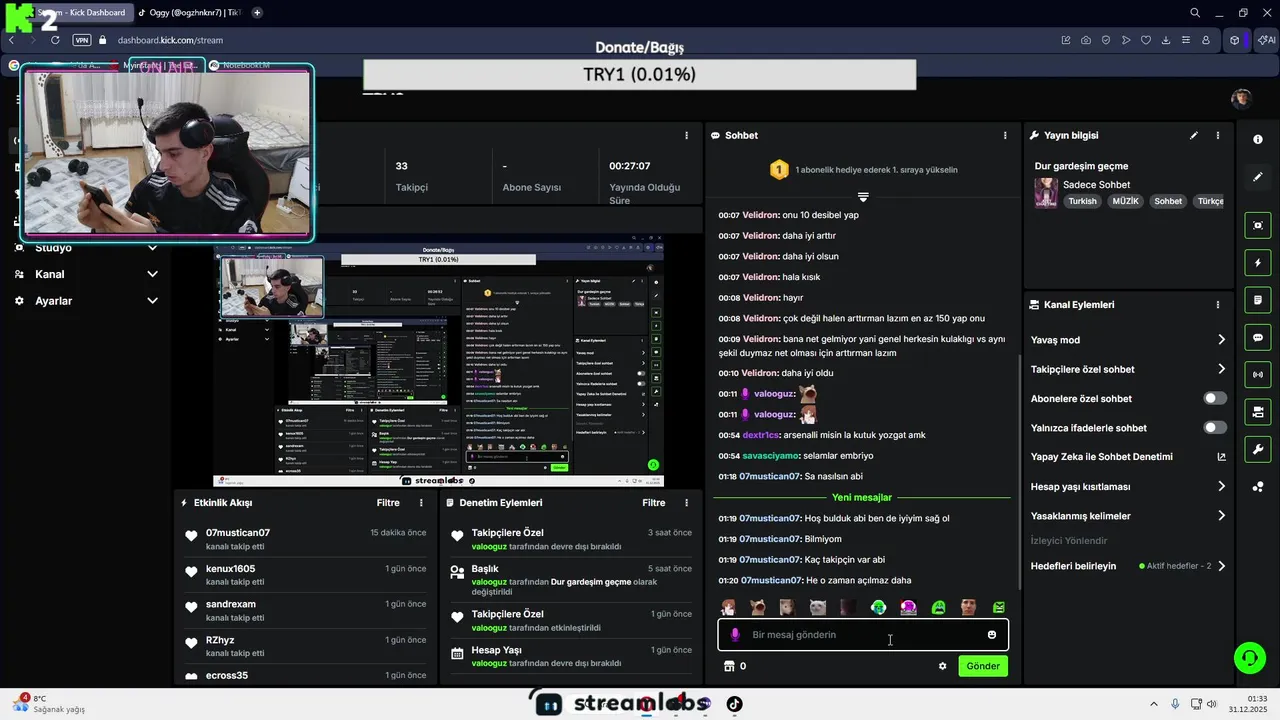Toggle Abonelere özel sohbet switch
The height and width of the screenshot is (720, 1280).
point(1215,398)
